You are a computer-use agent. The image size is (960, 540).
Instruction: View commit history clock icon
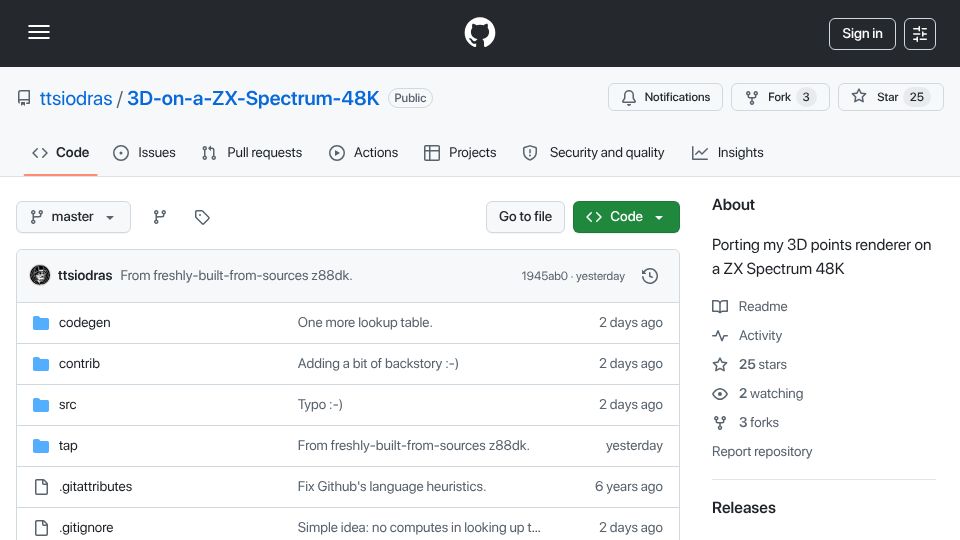(650, 276)
